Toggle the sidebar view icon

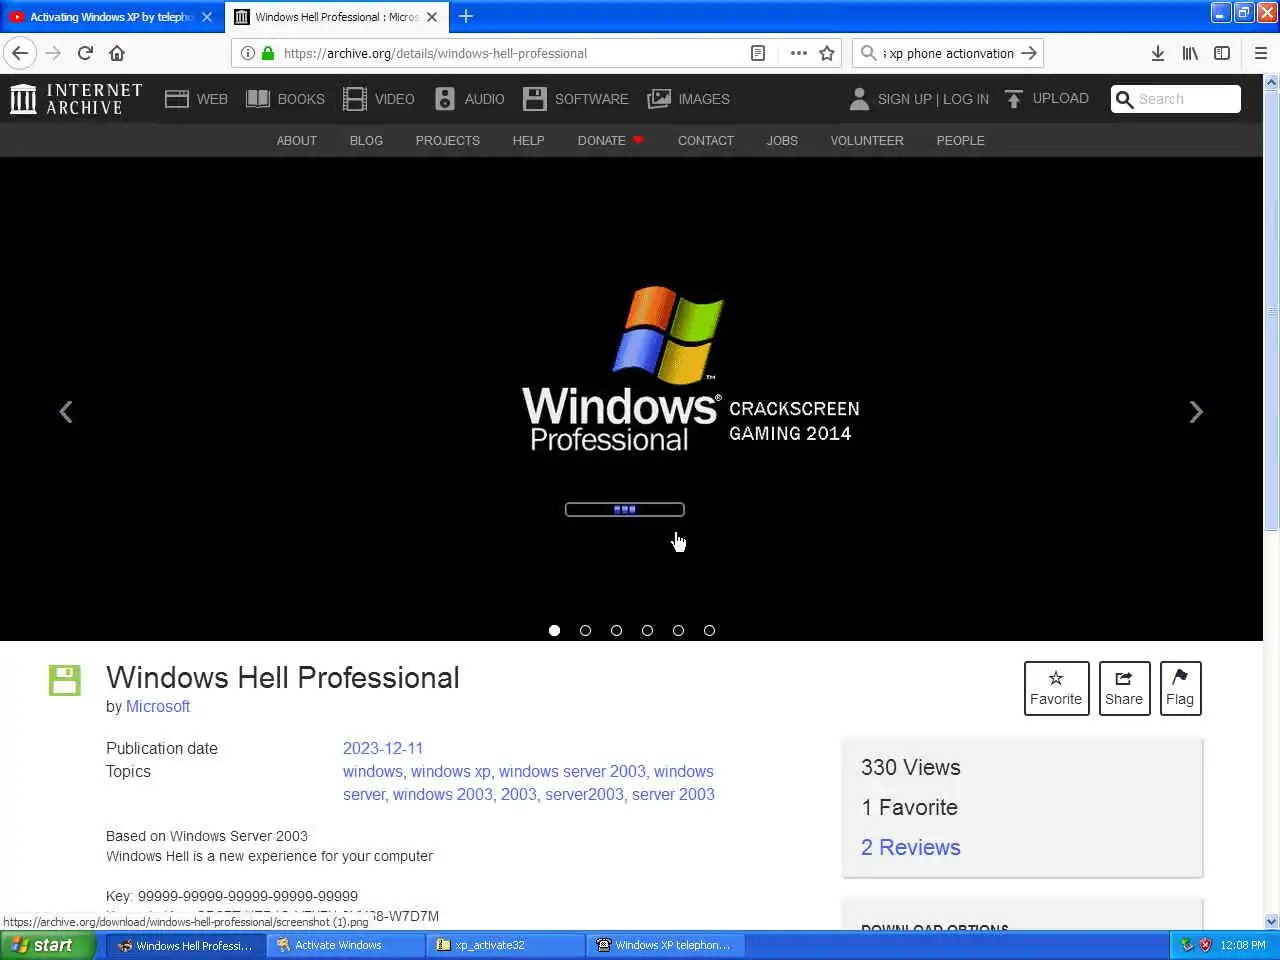click(1222, 53)
